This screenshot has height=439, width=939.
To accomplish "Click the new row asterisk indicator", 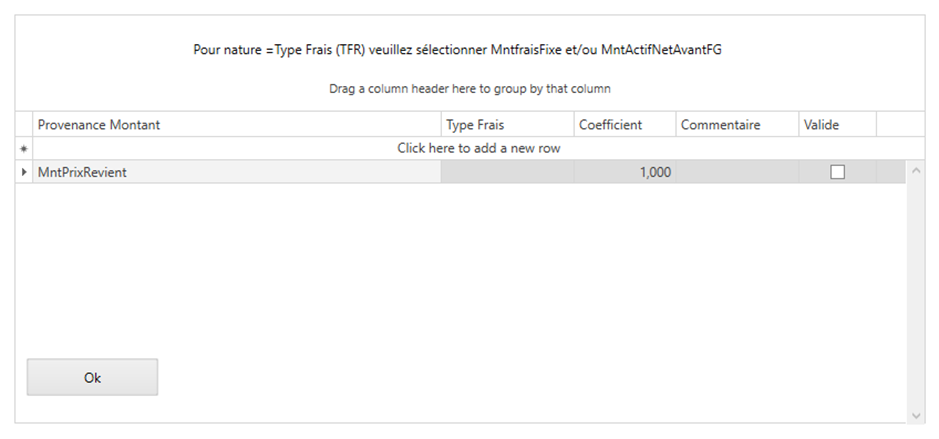I will click(24, 149).
